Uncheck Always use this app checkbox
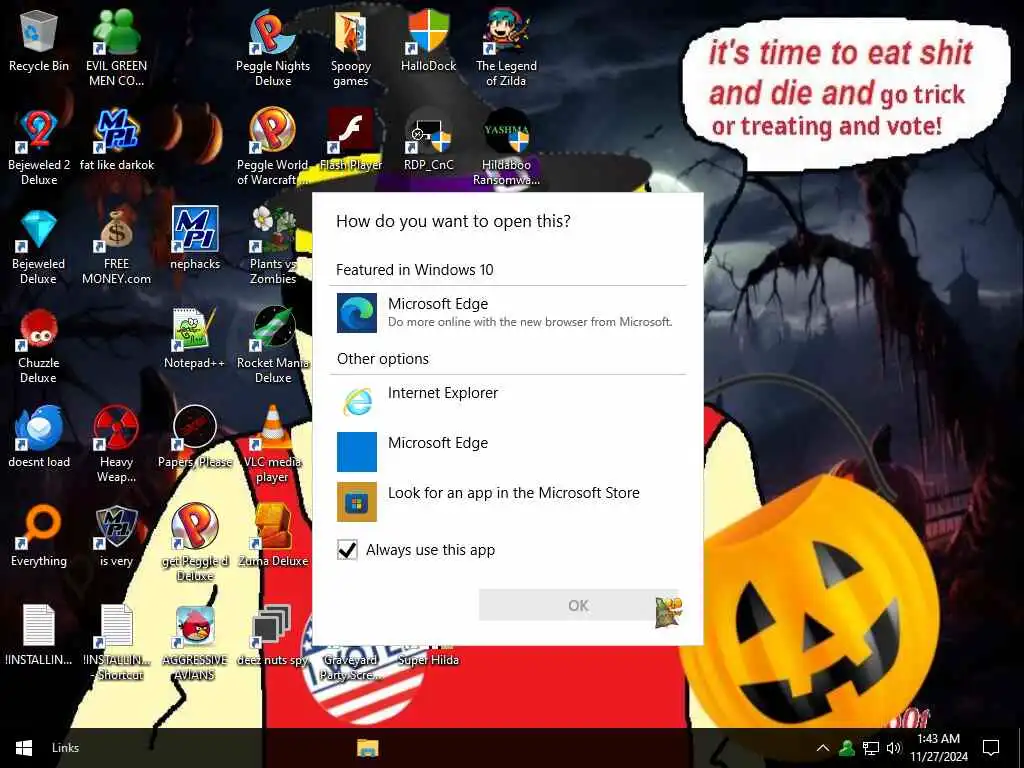 347,550
